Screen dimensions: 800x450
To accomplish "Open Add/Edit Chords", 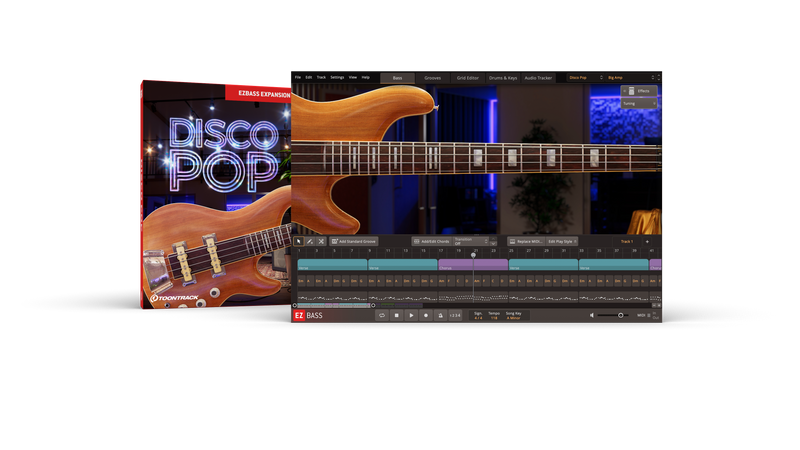I will point(431,241).
